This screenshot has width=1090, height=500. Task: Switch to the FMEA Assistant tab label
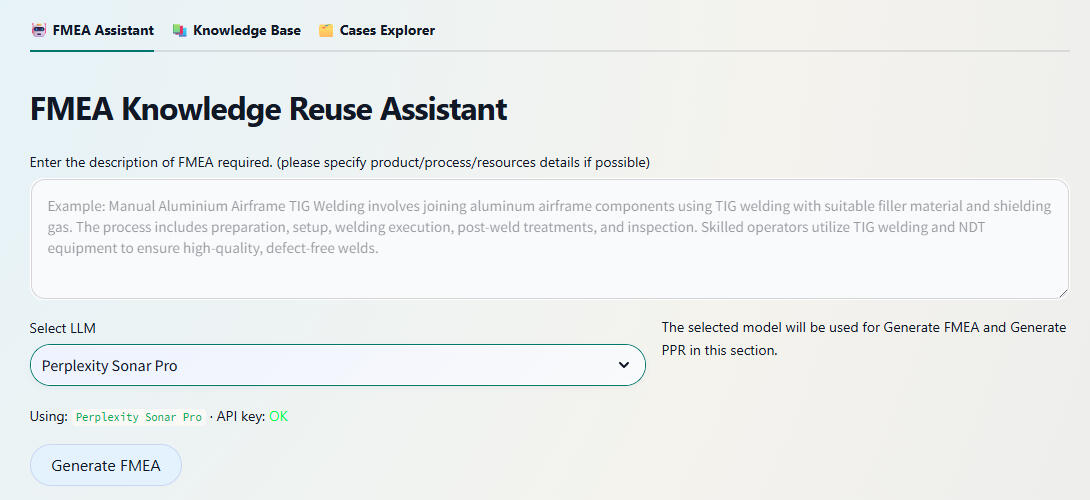click(103, 30)
